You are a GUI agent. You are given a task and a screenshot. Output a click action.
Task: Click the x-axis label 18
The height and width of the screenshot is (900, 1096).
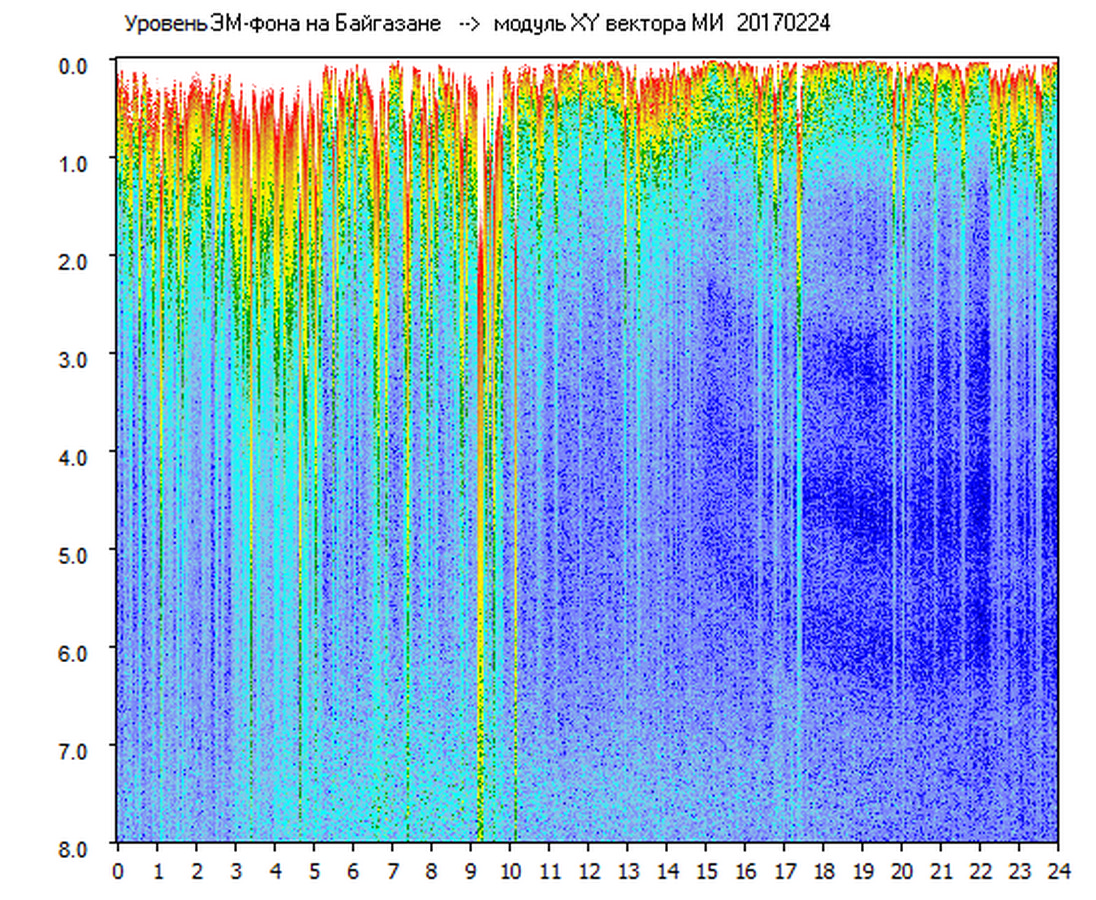click(x=823, y=871)
